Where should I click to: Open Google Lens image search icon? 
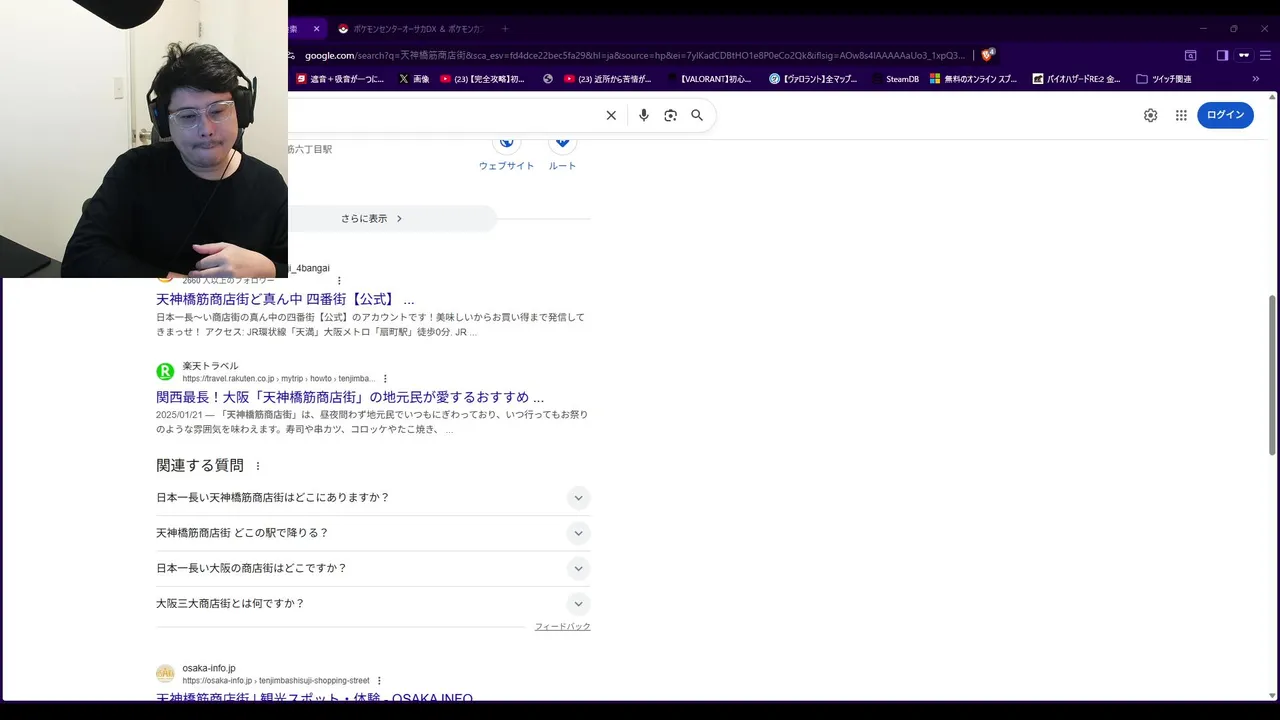pos(670,115)
